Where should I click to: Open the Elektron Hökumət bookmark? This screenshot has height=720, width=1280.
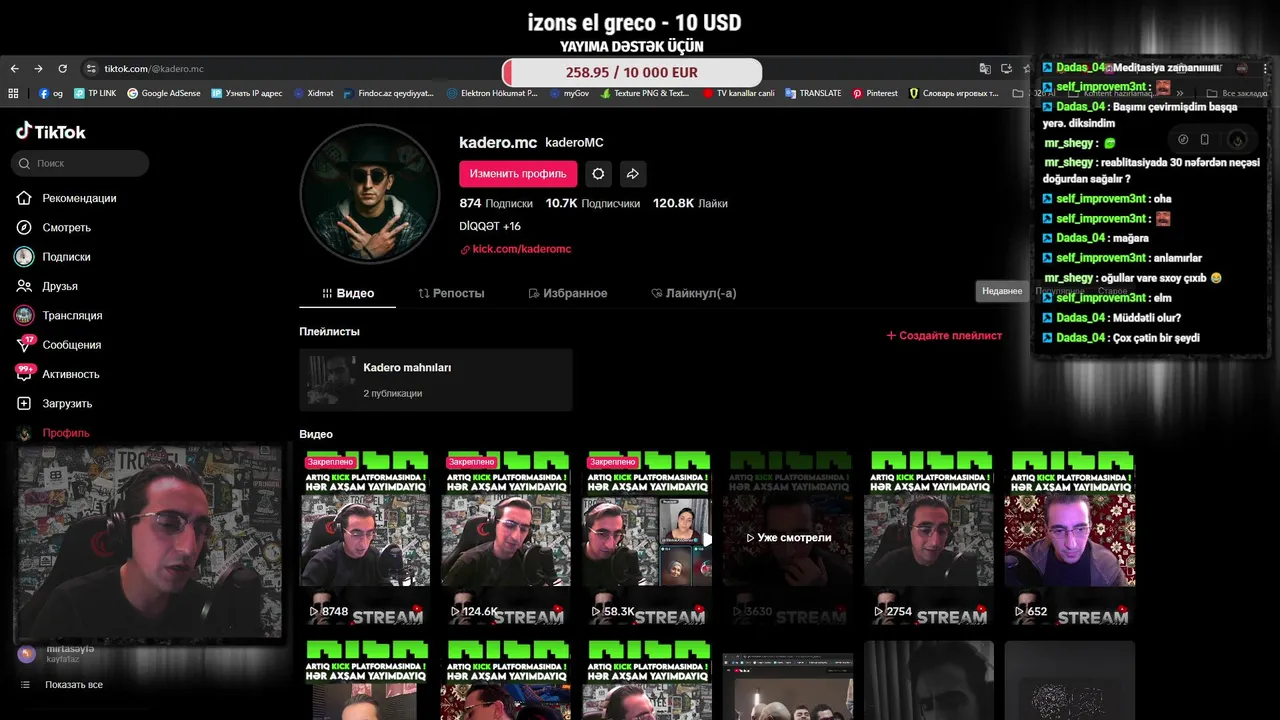click(492, 93)
